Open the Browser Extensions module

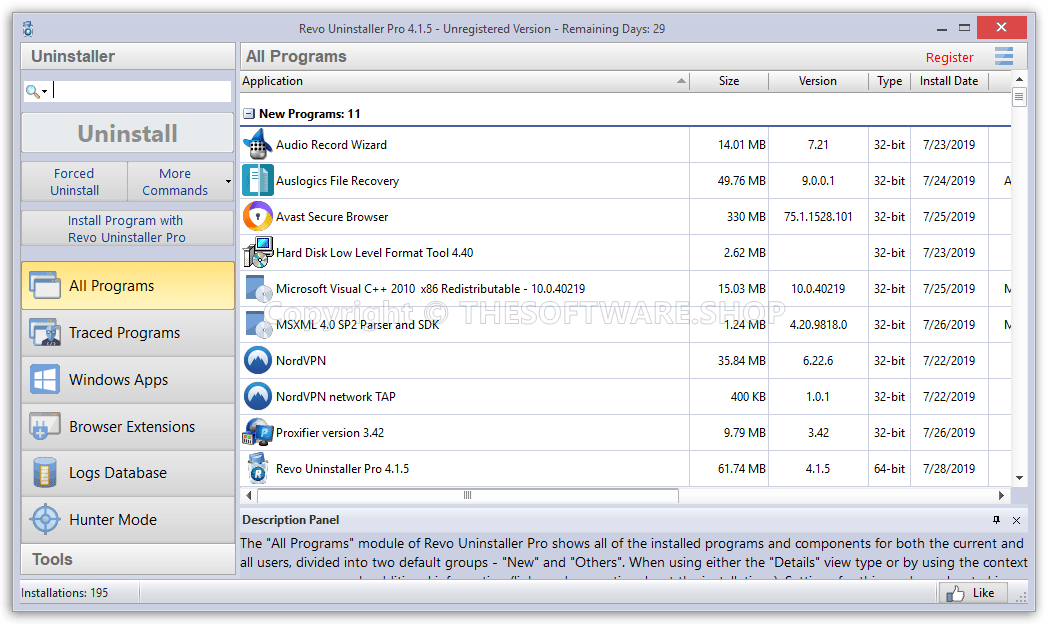pos(128,426)
